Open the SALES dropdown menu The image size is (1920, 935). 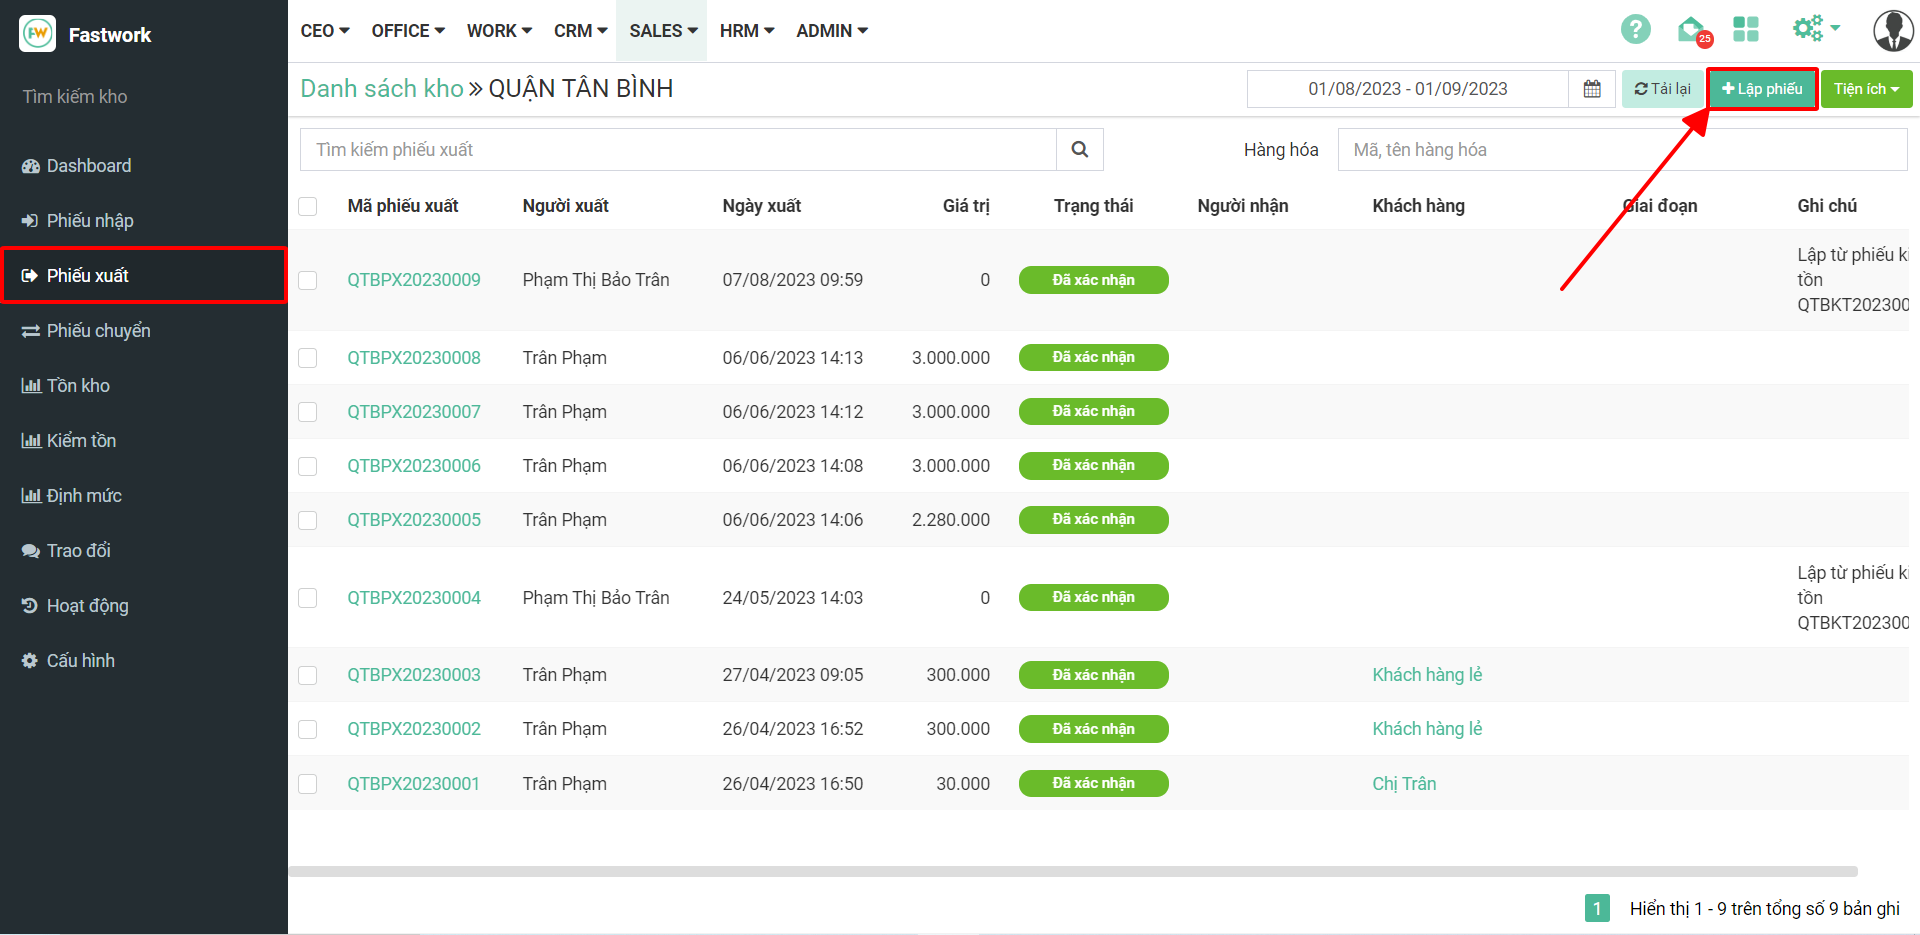click(662, 31)
